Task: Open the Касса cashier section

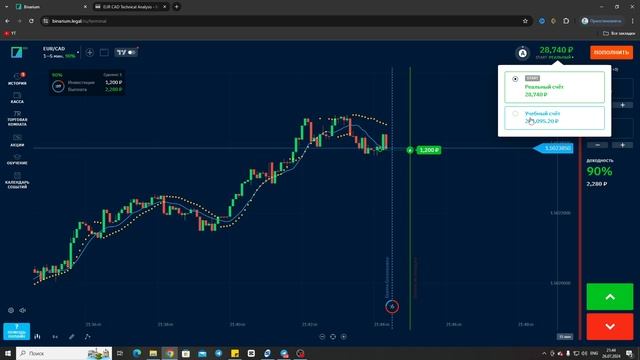Action: pyautogui.click(x=17, y=98)
